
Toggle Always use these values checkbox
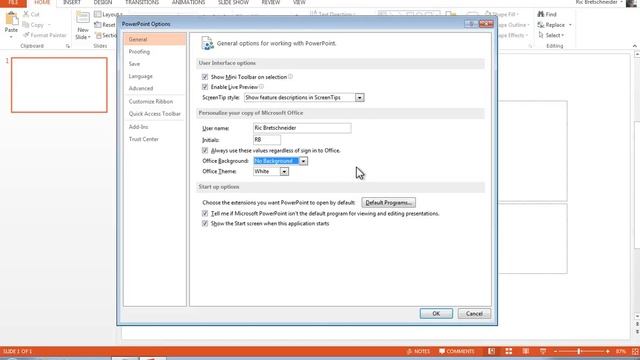(x=205, y=151)
